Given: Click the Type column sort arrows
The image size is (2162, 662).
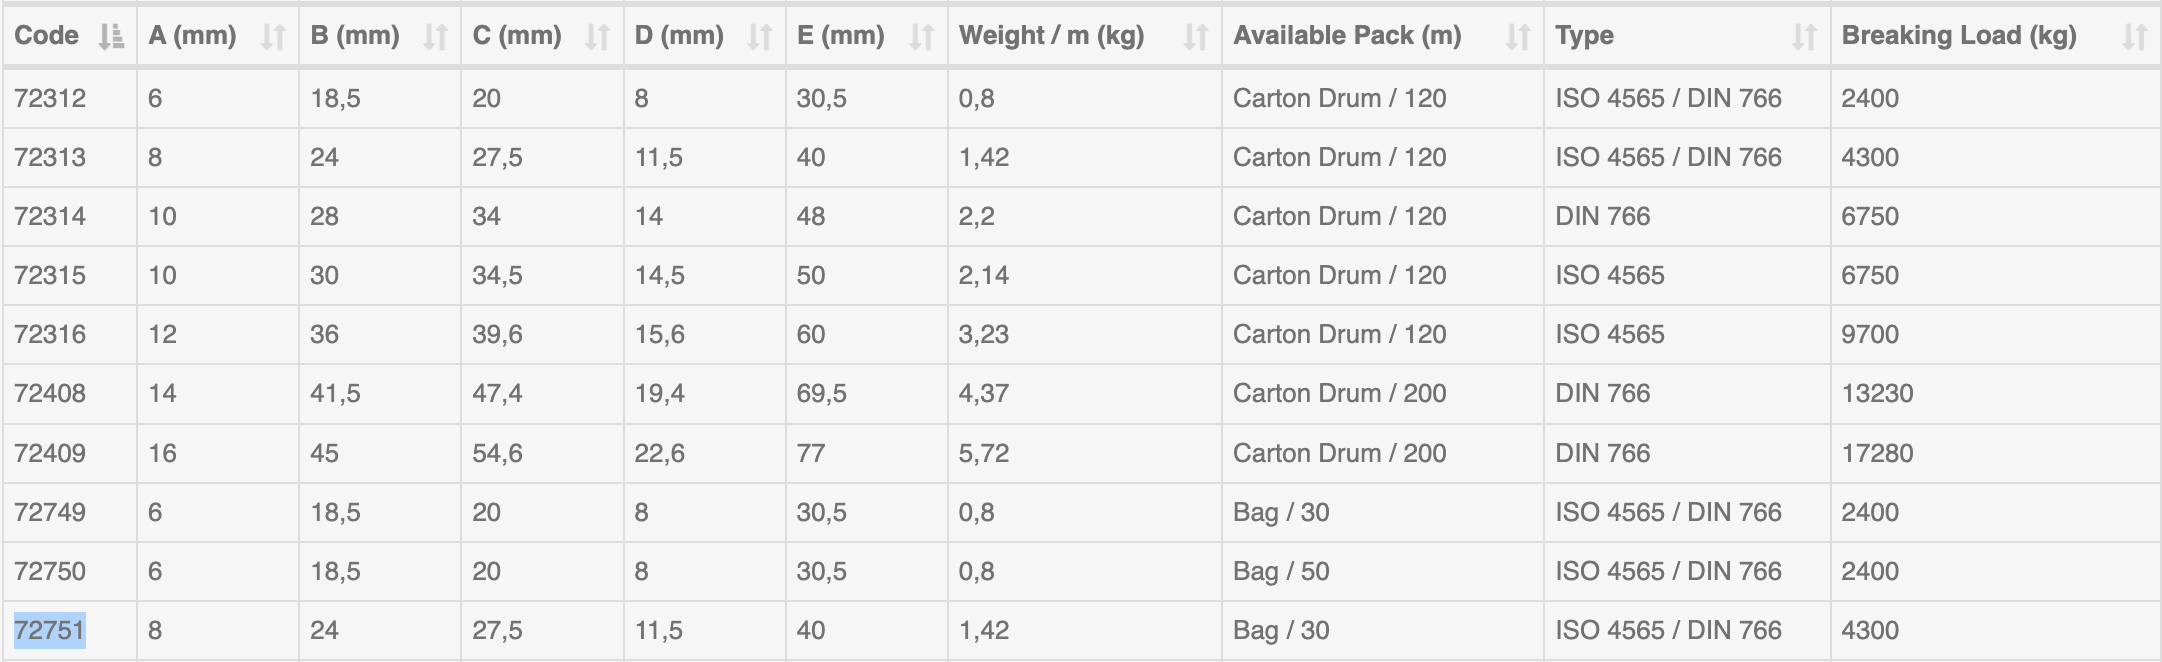Looking at the screenshot, I should (x=1804, y=37).
